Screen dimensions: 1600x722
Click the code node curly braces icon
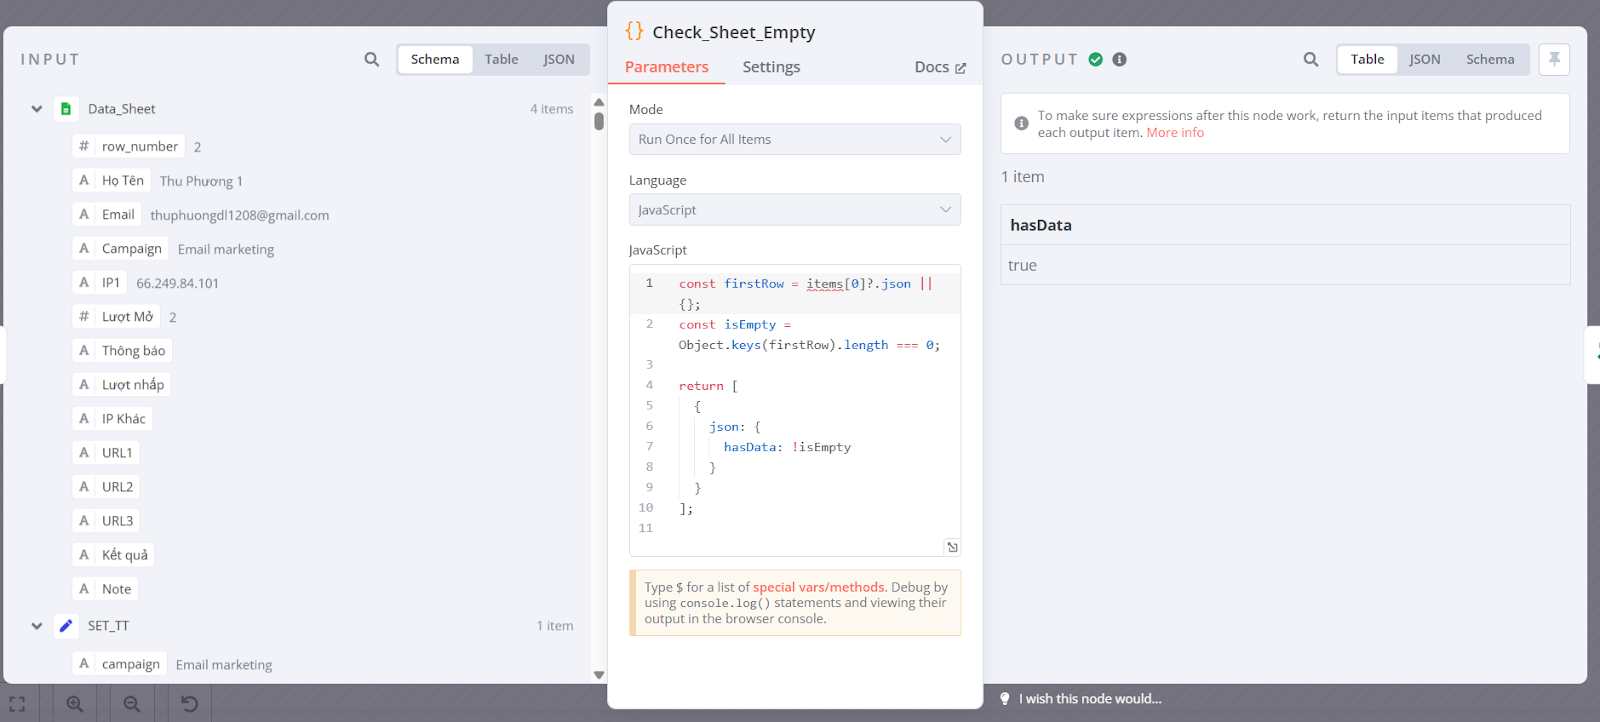coord(634,31)
